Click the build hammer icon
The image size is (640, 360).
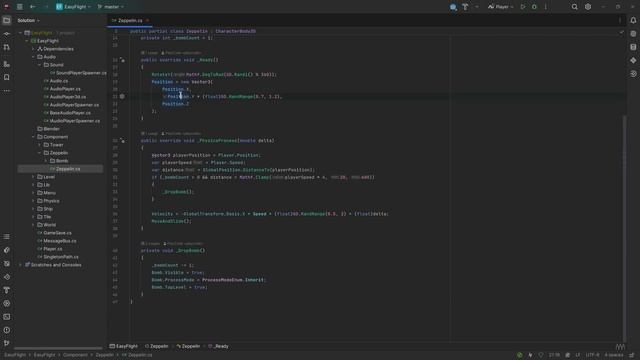(x=465, y=7)
